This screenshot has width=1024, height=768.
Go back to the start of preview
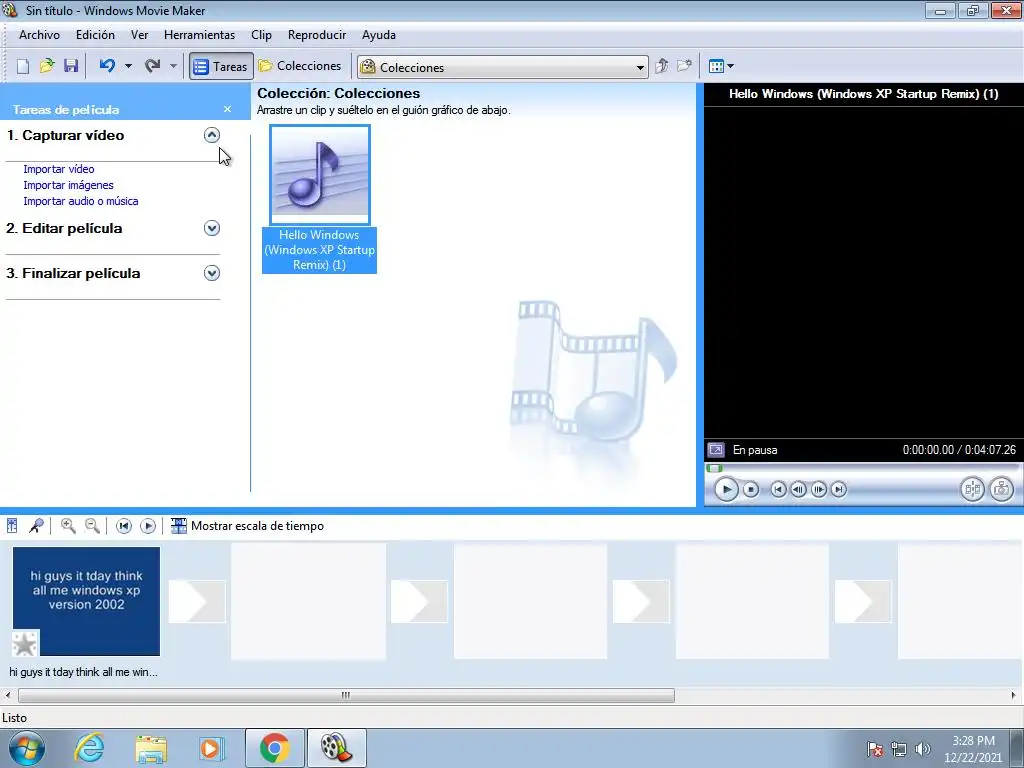point(778,490)
